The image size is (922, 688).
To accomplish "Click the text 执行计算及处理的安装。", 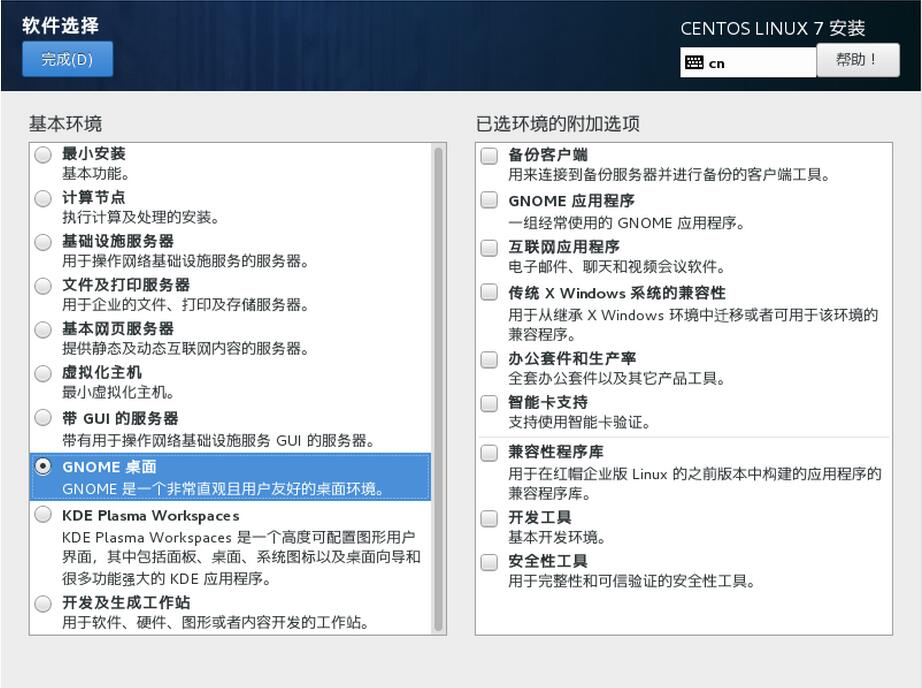I will pyautogui.click(x=141, y=218).
